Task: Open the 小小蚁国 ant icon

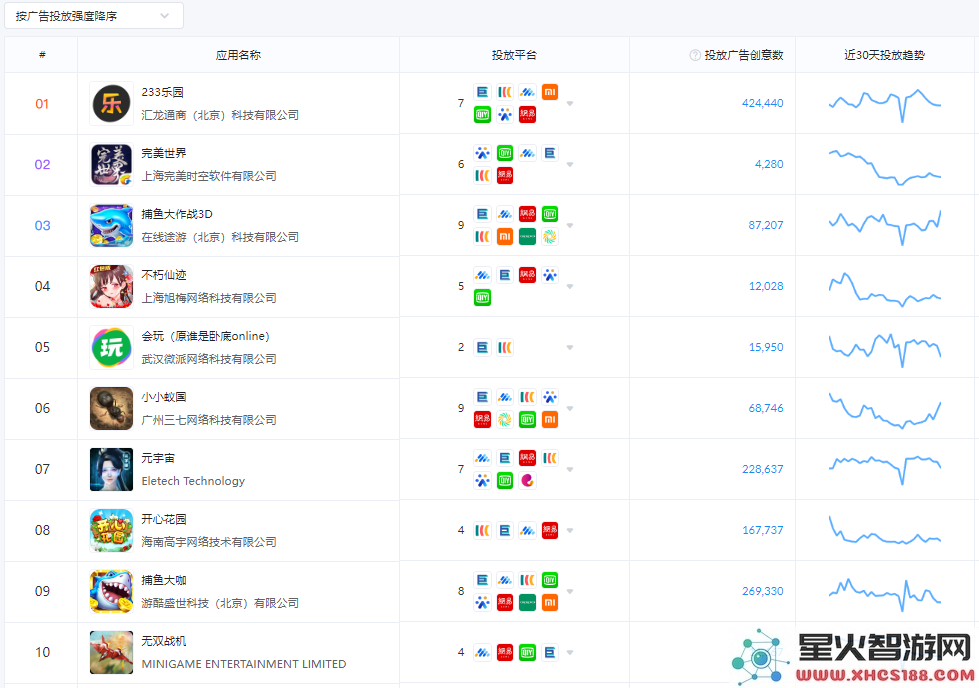Action: click(x=111, y=408)
